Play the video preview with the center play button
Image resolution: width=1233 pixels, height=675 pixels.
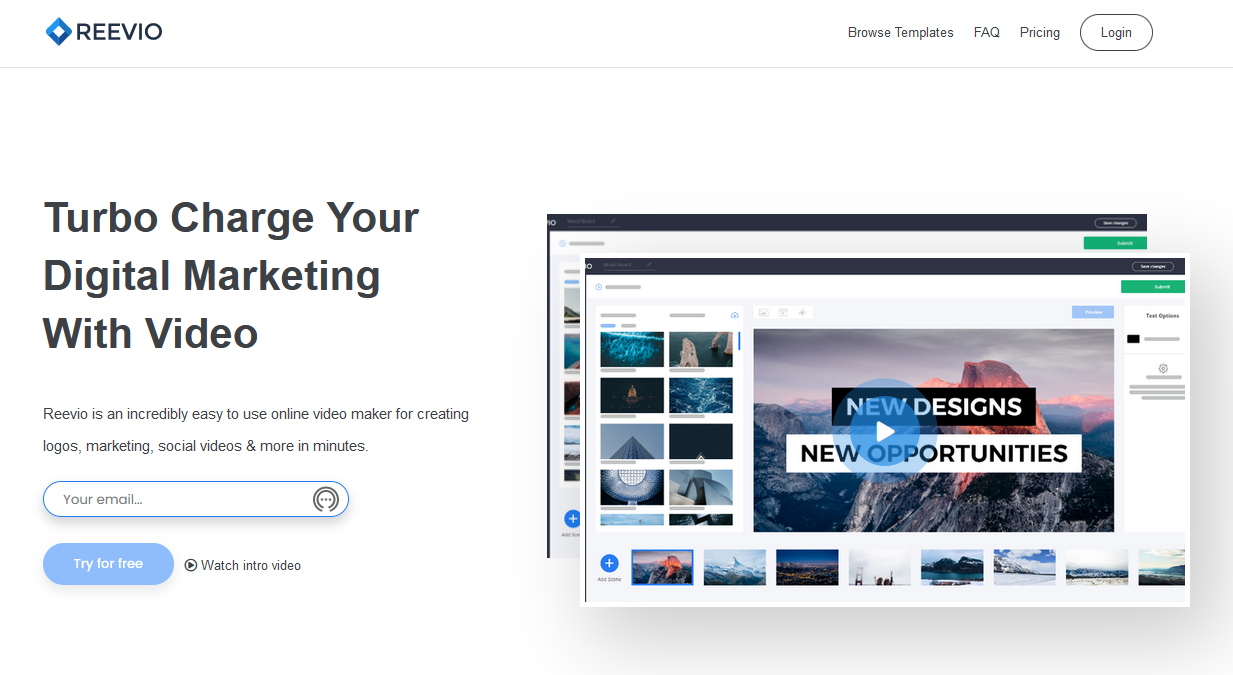click(885, 431)
